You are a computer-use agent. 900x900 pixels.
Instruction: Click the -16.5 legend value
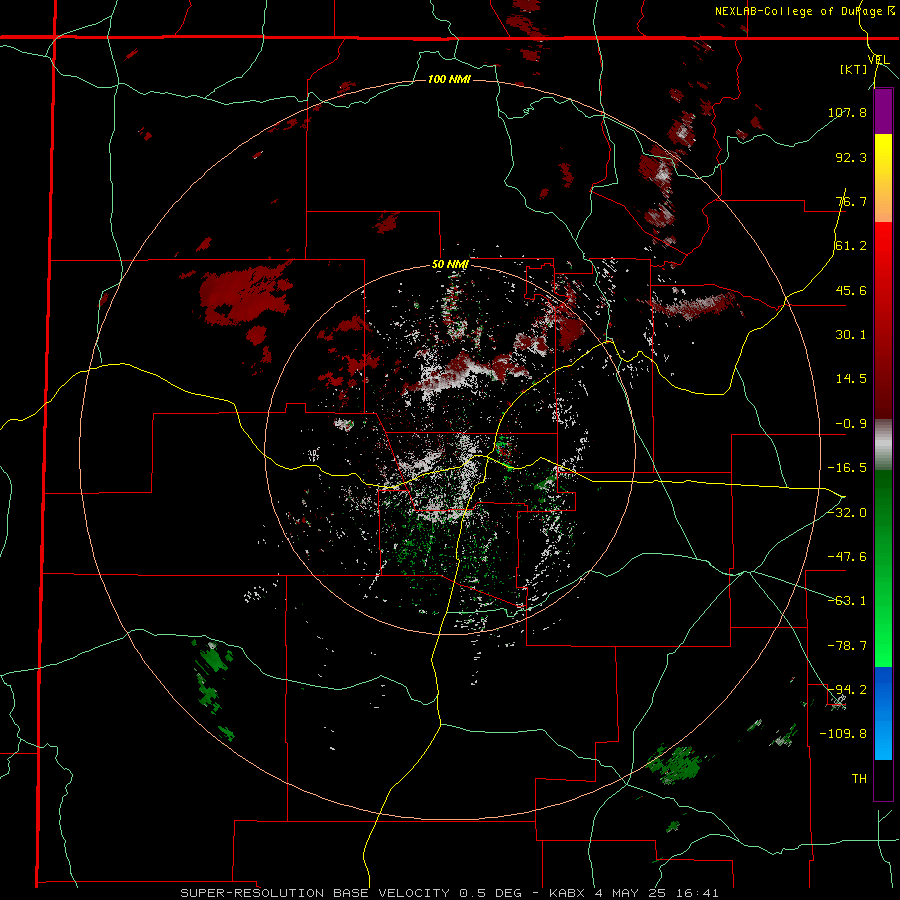pyautogui.click(x=847, y=468)
